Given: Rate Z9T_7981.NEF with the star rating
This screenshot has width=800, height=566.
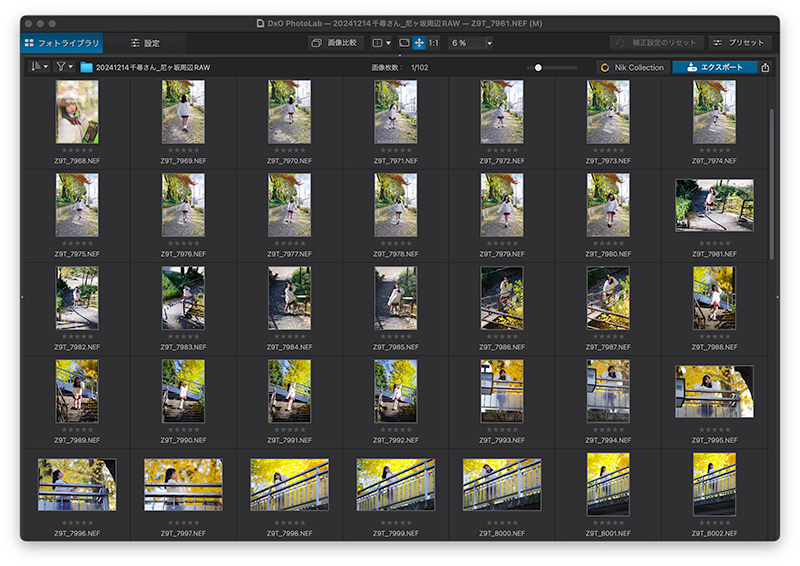Looking at the screenshot, I should point(714,243).
